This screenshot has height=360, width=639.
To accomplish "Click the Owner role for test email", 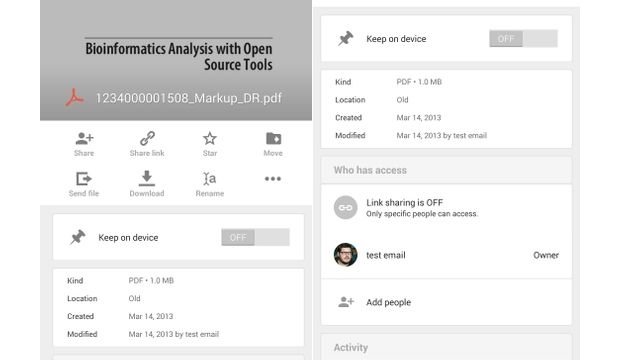I will tap(546, 255).
